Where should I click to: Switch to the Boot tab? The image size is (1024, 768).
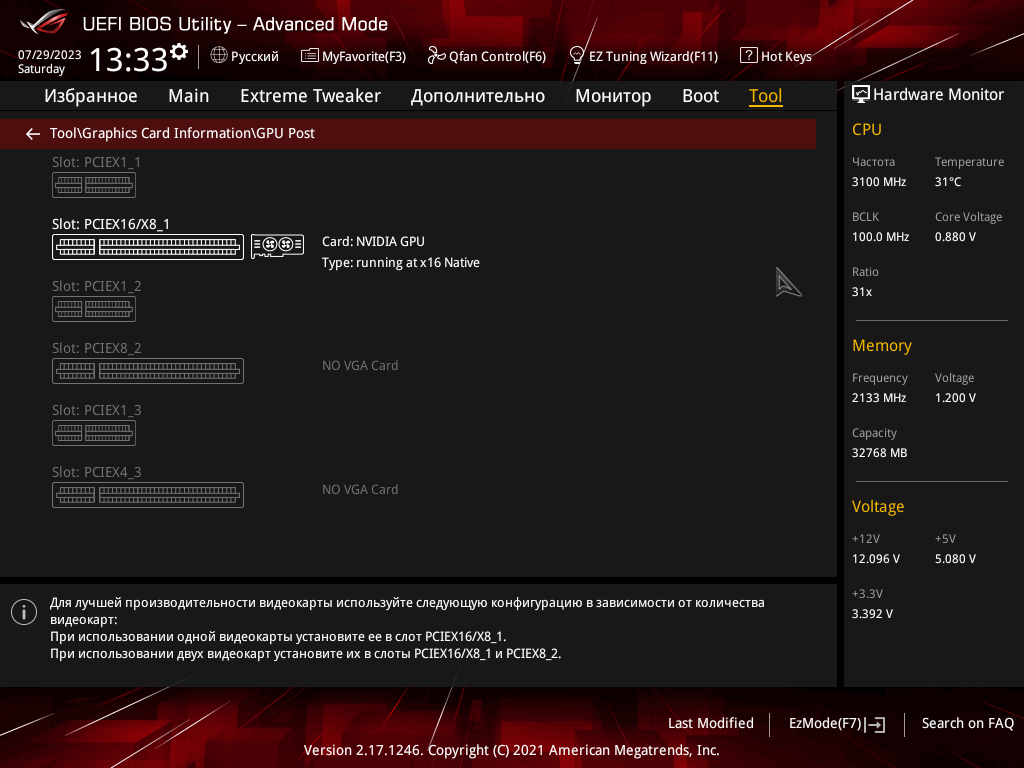[701, 96]
